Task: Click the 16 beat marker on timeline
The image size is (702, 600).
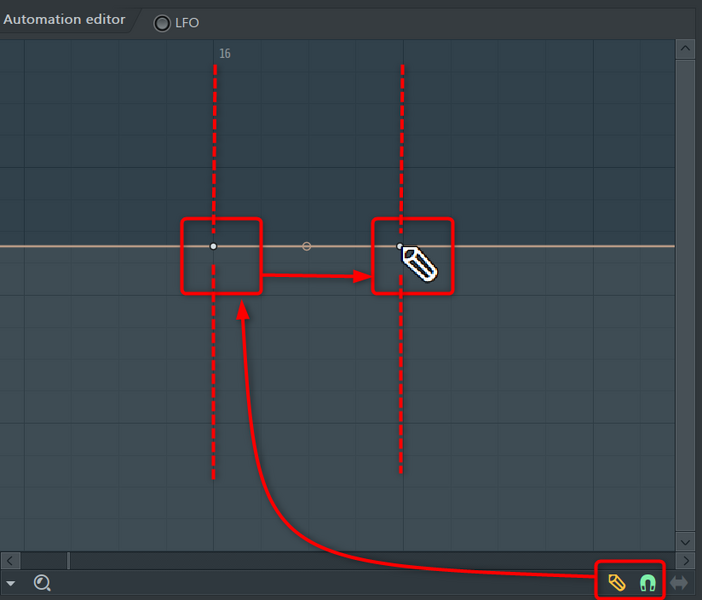Action: pos(224,54)
